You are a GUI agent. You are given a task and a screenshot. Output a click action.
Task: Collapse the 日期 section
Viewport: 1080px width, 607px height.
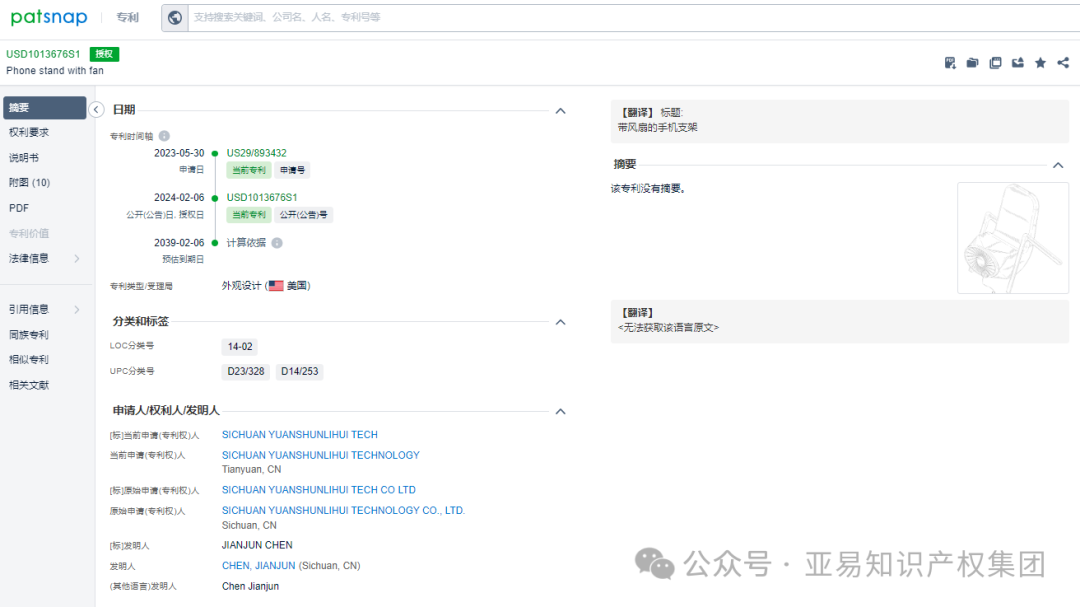(561, 111)
